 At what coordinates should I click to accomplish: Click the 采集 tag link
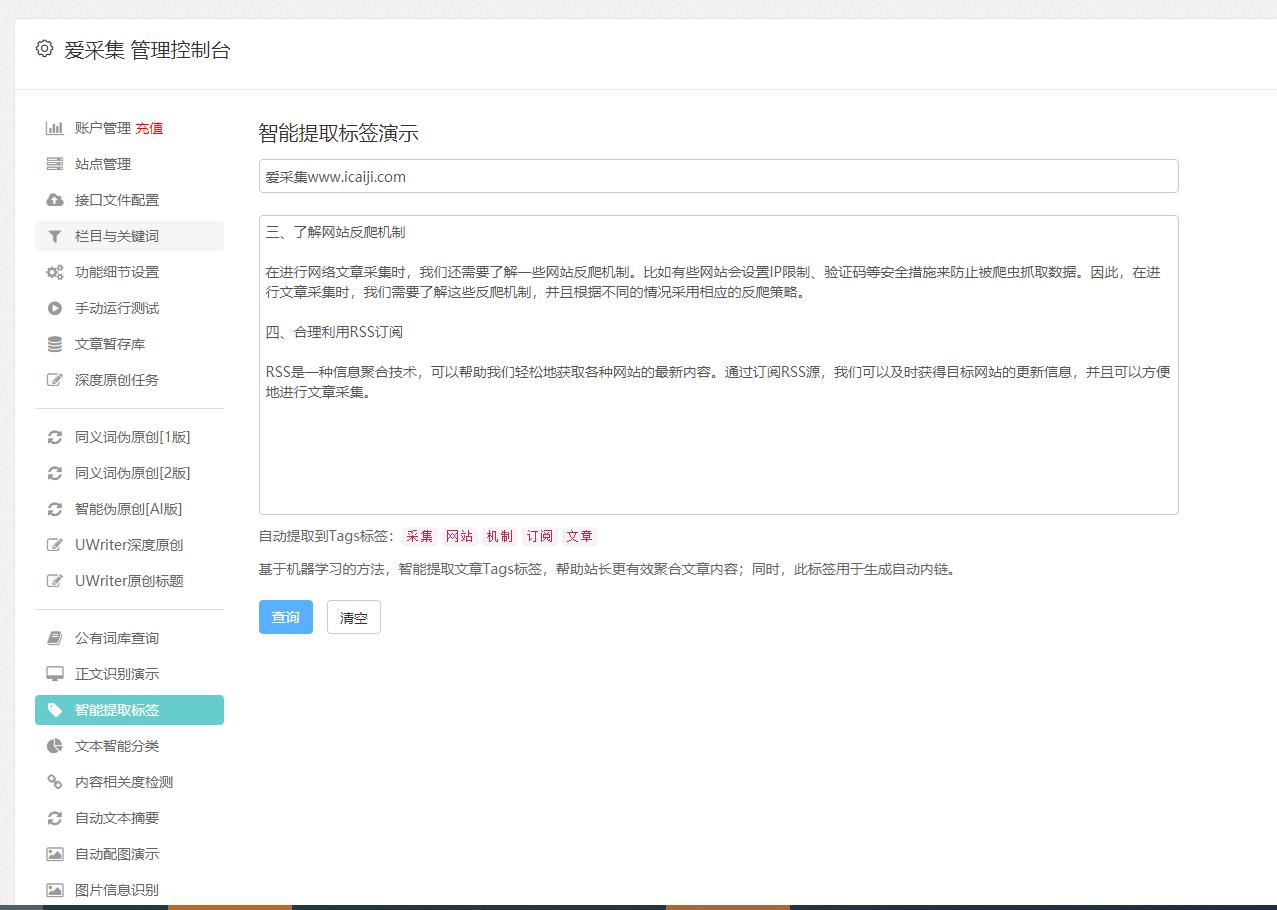(419, 535)
